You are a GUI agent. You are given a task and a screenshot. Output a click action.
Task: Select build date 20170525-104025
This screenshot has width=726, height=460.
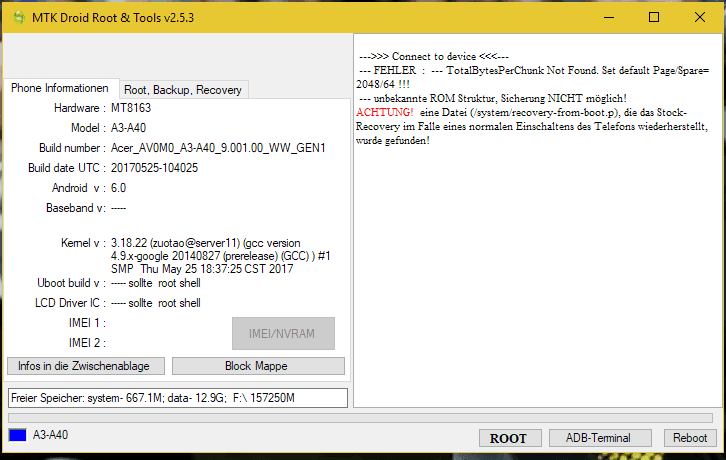pyautogui.click(x=154, y=168)
